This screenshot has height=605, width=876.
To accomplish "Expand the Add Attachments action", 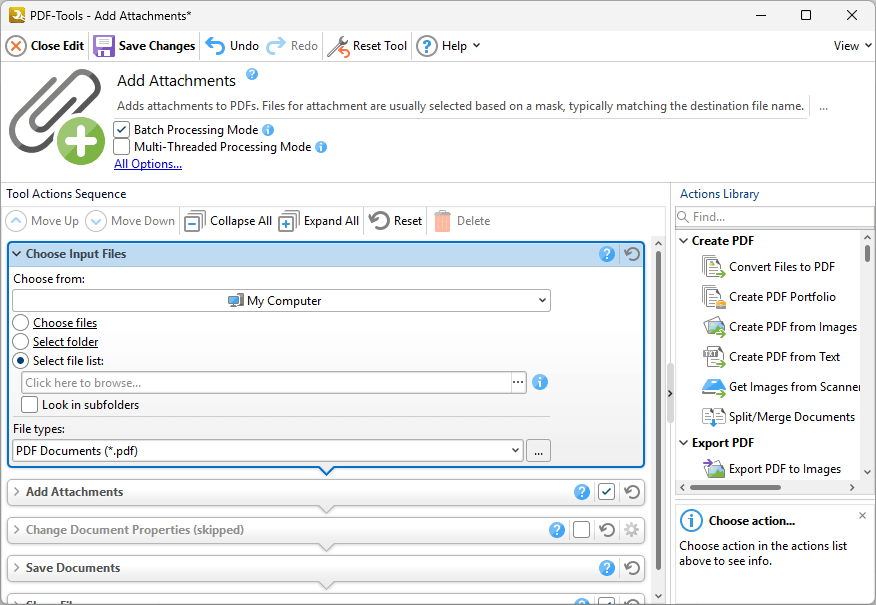I will click(x=17, y=492).
